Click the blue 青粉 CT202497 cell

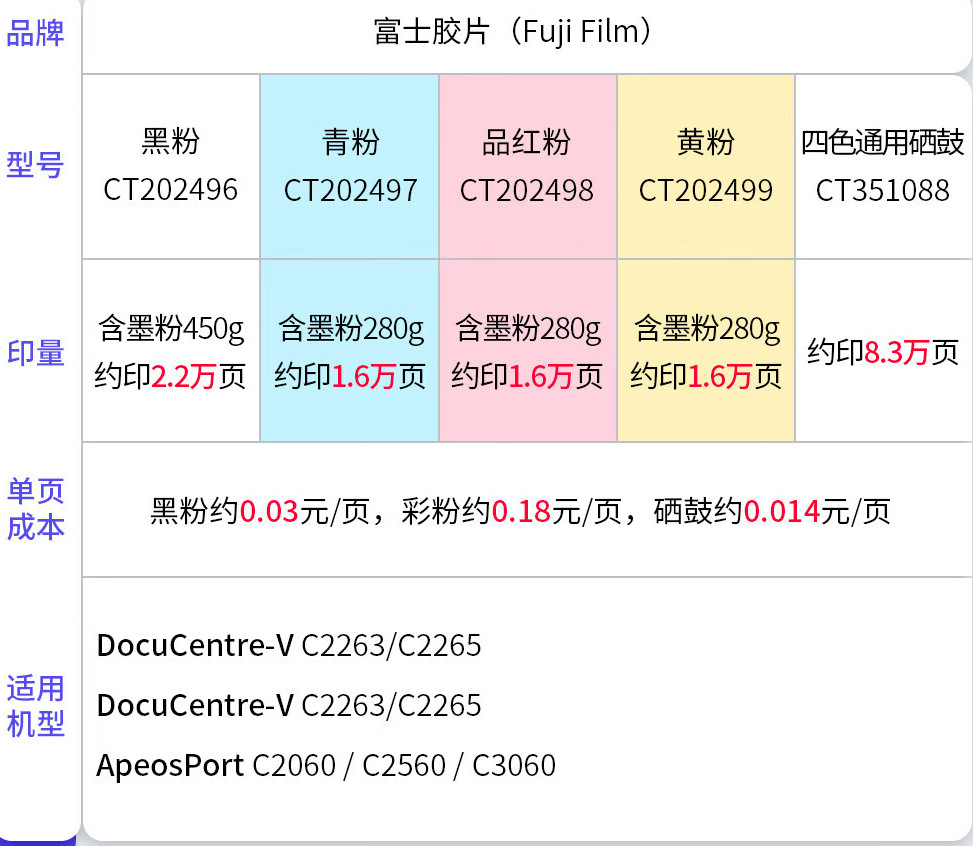pos(350,166)
